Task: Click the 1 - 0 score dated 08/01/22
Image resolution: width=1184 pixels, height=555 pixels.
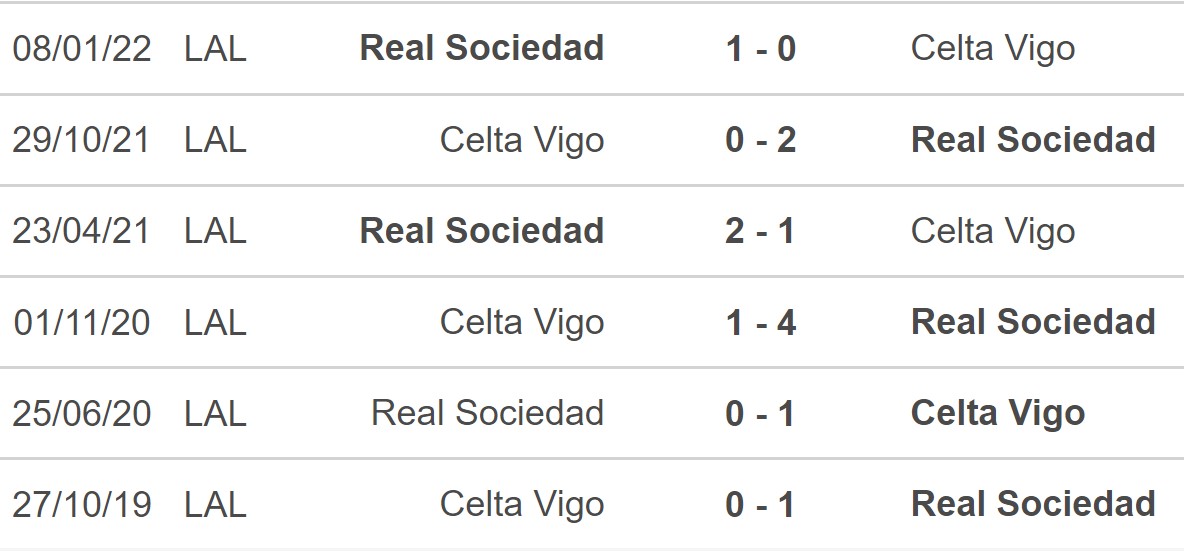Action: pos(760,48)
